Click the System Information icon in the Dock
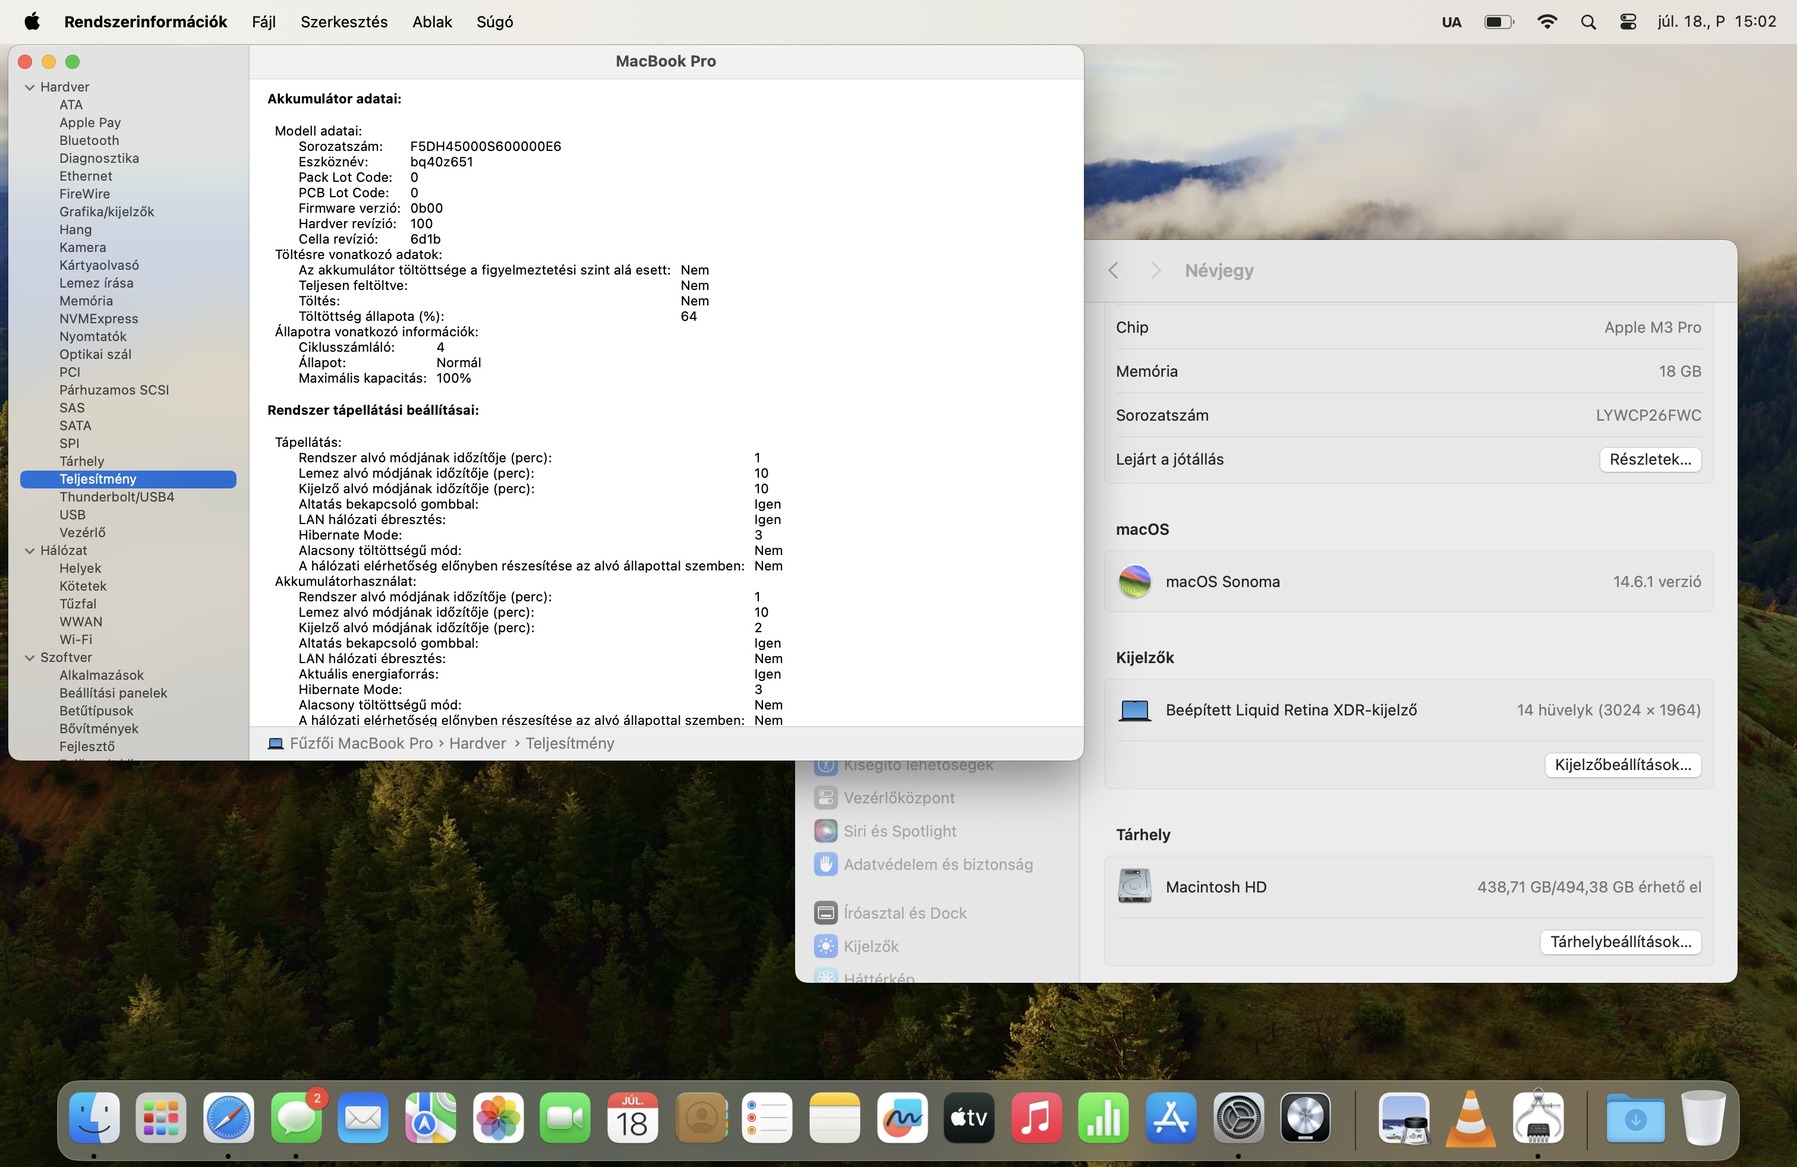1797x1167 pixels. 1539,1117
